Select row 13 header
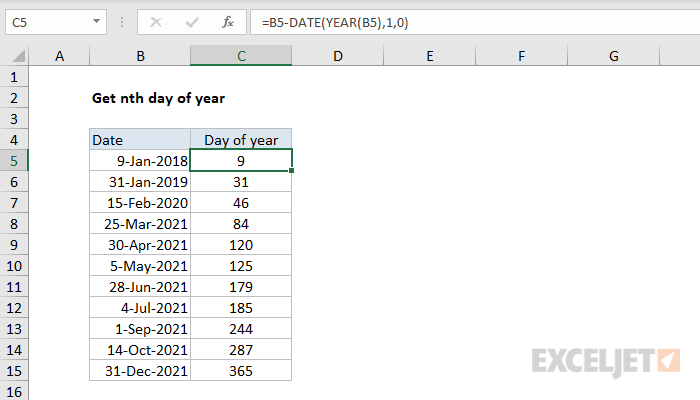 (14, 329)
